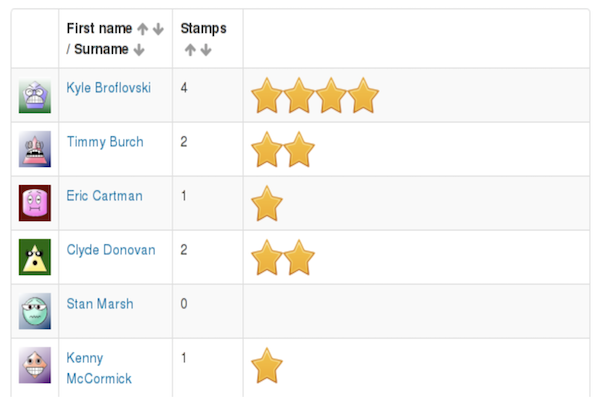Click Kenny McCormick's star stamp
600x400 pixels.
click(267, 365)
